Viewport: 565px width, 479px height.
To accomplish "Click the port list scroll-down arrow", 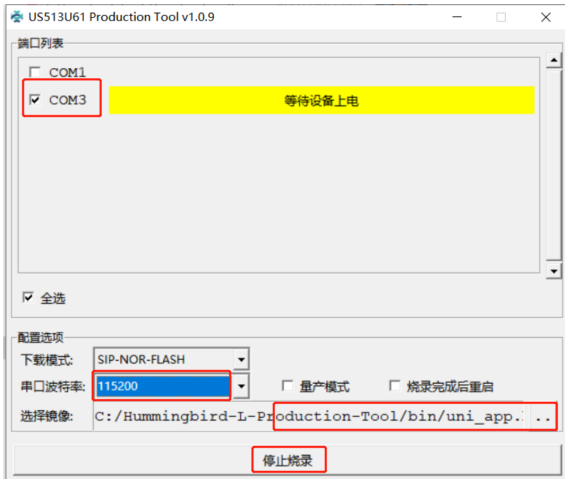I will click(554, 271).
